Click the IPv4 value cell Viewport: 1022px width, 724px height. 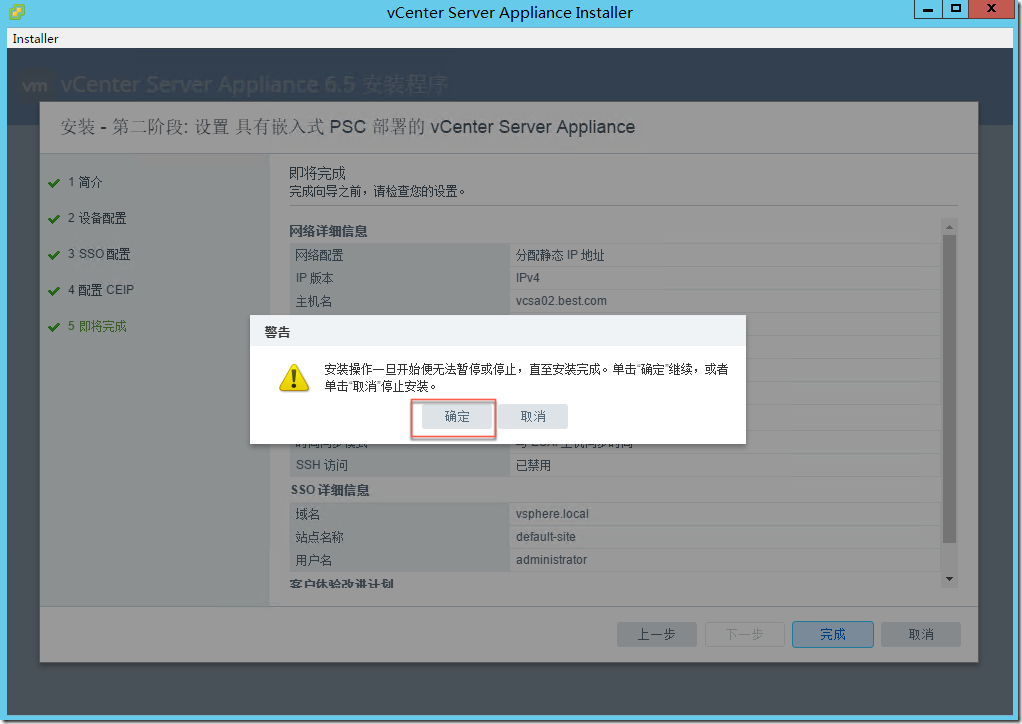coord(725,278)
